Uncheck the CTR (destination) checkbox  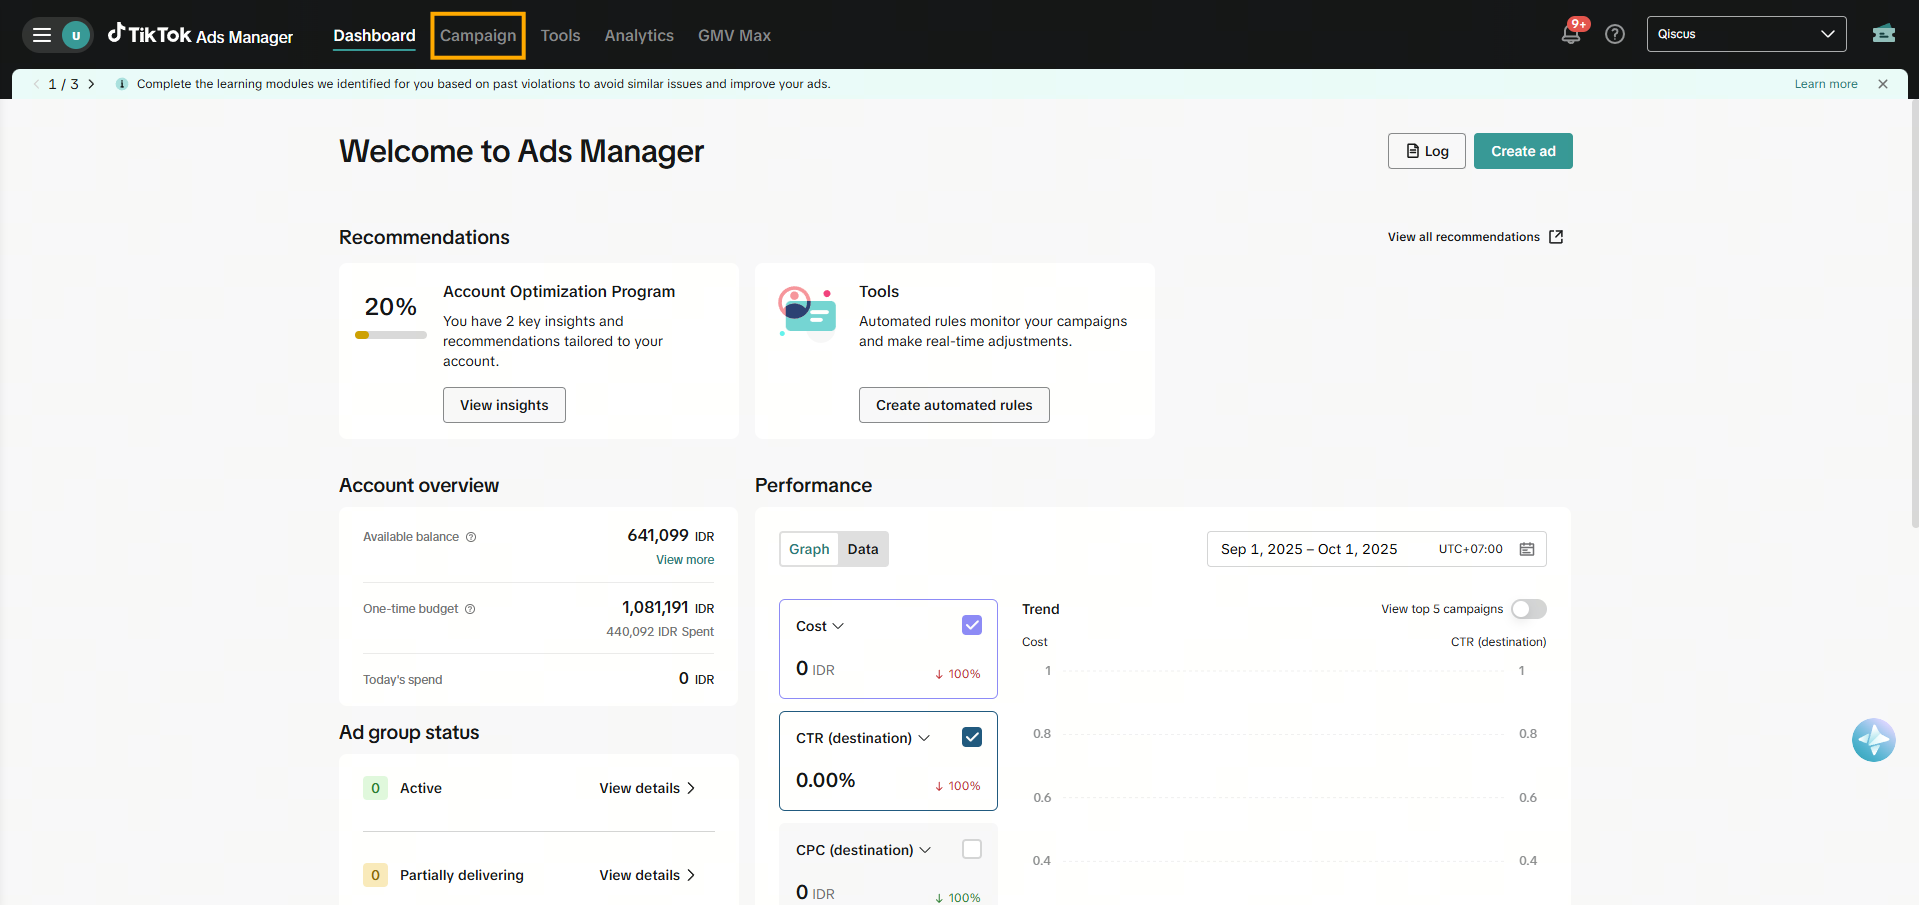(x=971, y=737)
